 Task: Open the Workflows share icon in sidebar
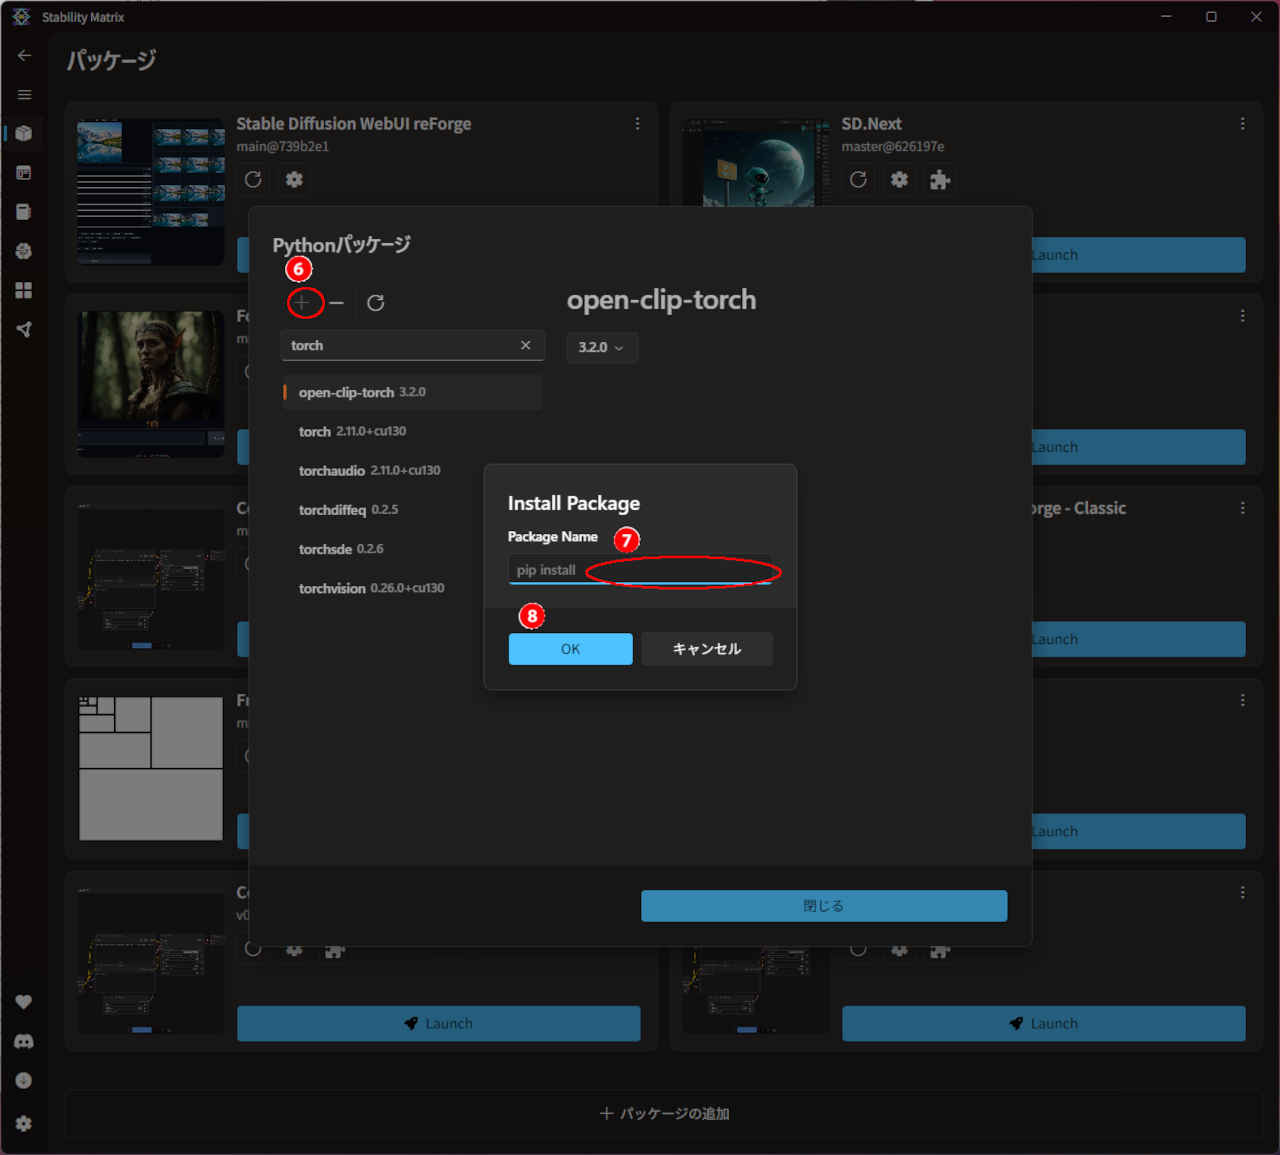[24, 329]
